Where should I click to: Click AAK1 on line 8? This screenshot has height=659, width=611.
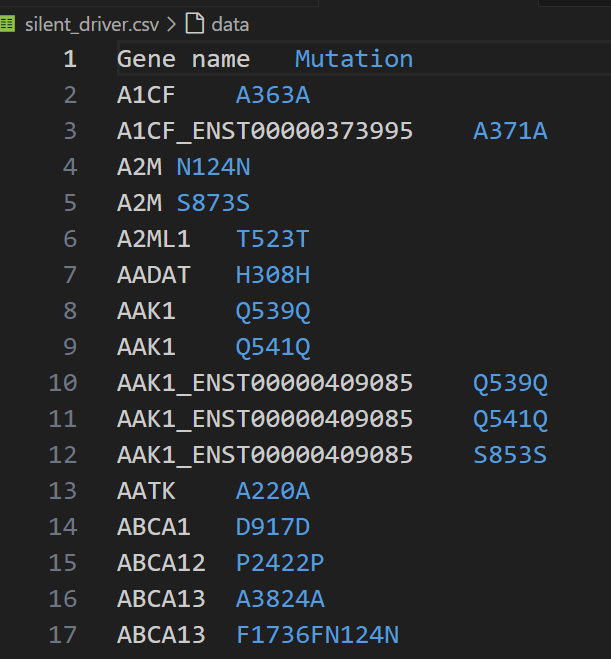coord(146,311)
